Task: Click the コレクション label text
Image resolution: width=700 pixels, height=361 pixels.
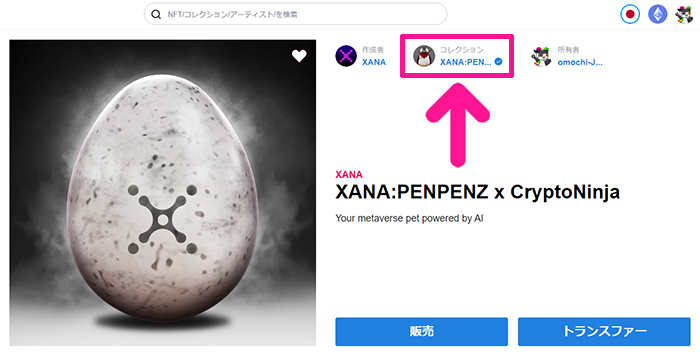Action: pyautogui.click(x=462, y=50)
